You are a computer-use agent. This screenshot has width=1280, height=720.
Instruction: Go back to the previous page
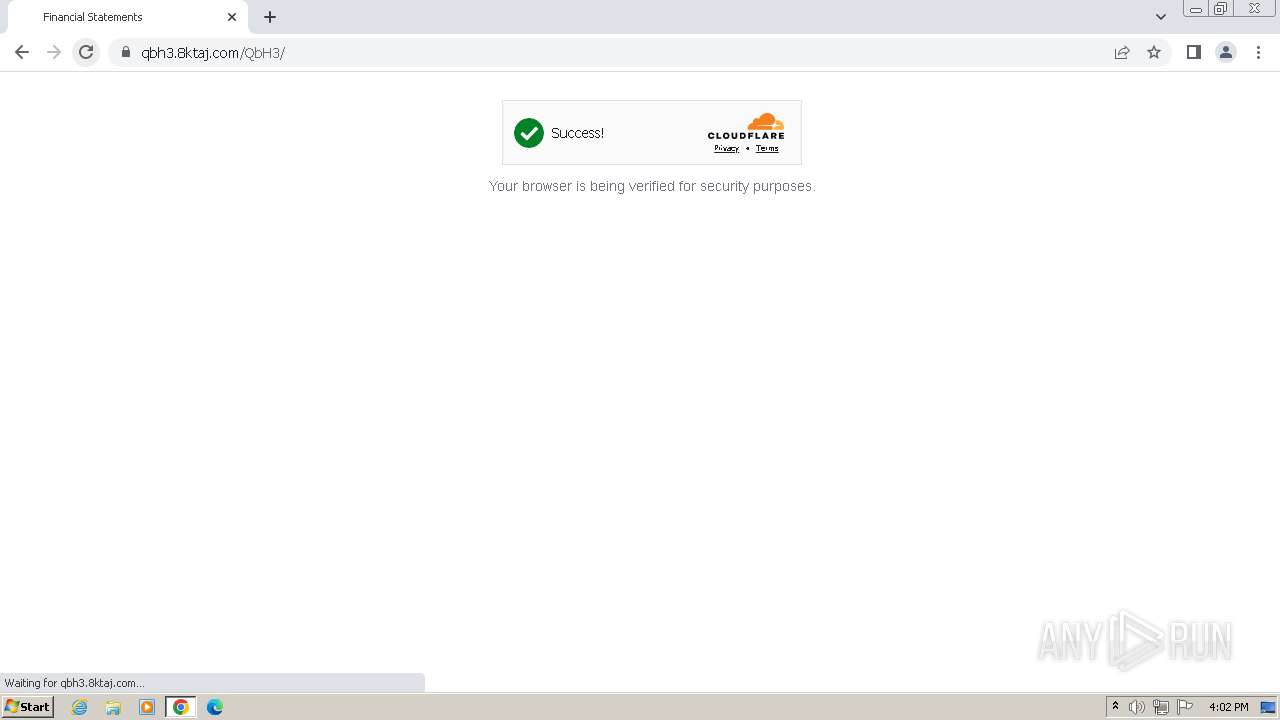click(x=22, y=52)
